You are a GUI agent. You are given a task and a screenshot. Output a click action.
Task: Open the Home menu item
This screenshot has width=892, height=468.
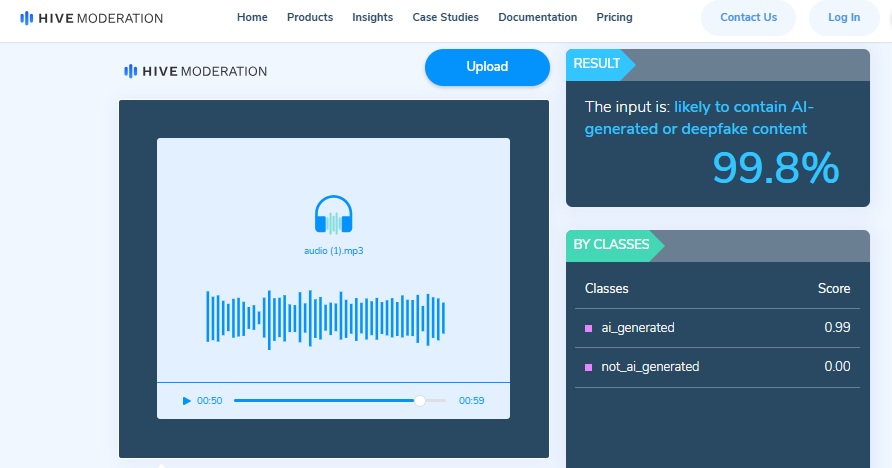(252, 18)
